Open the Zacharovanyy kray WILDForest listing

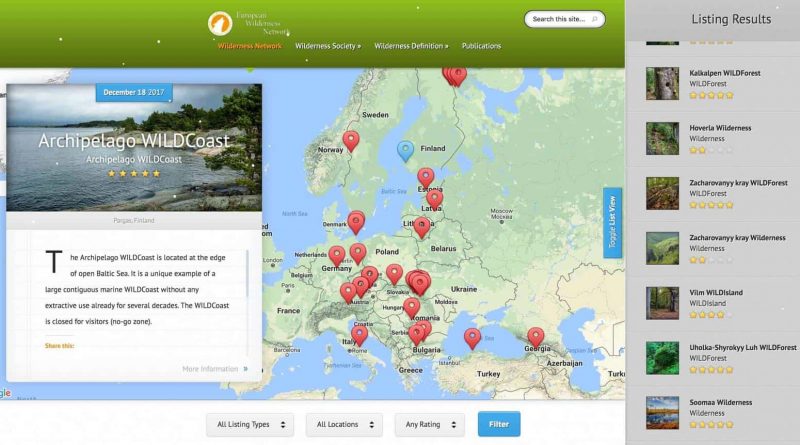(738, 183)
